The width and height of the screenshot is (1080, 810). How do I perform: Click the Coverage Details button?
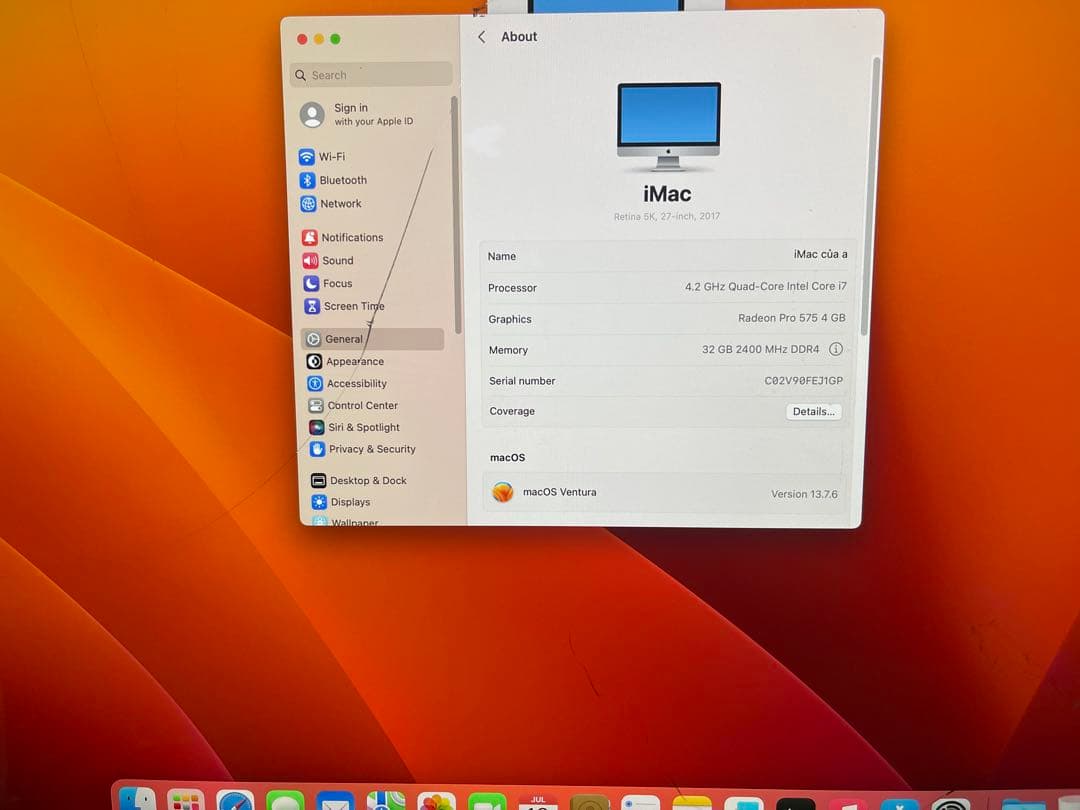pyautogui.click(x=813, y=411)
